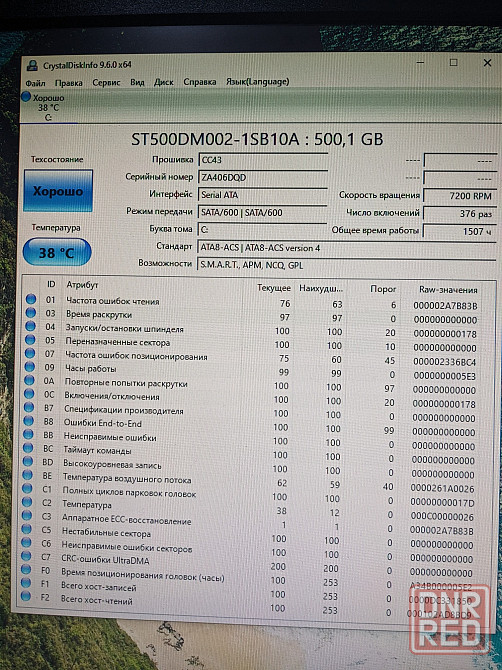Viewport: 502px width, 670px height.
Task: Click the Стандарт field ATA8-ACS
Action: point(347,248)
